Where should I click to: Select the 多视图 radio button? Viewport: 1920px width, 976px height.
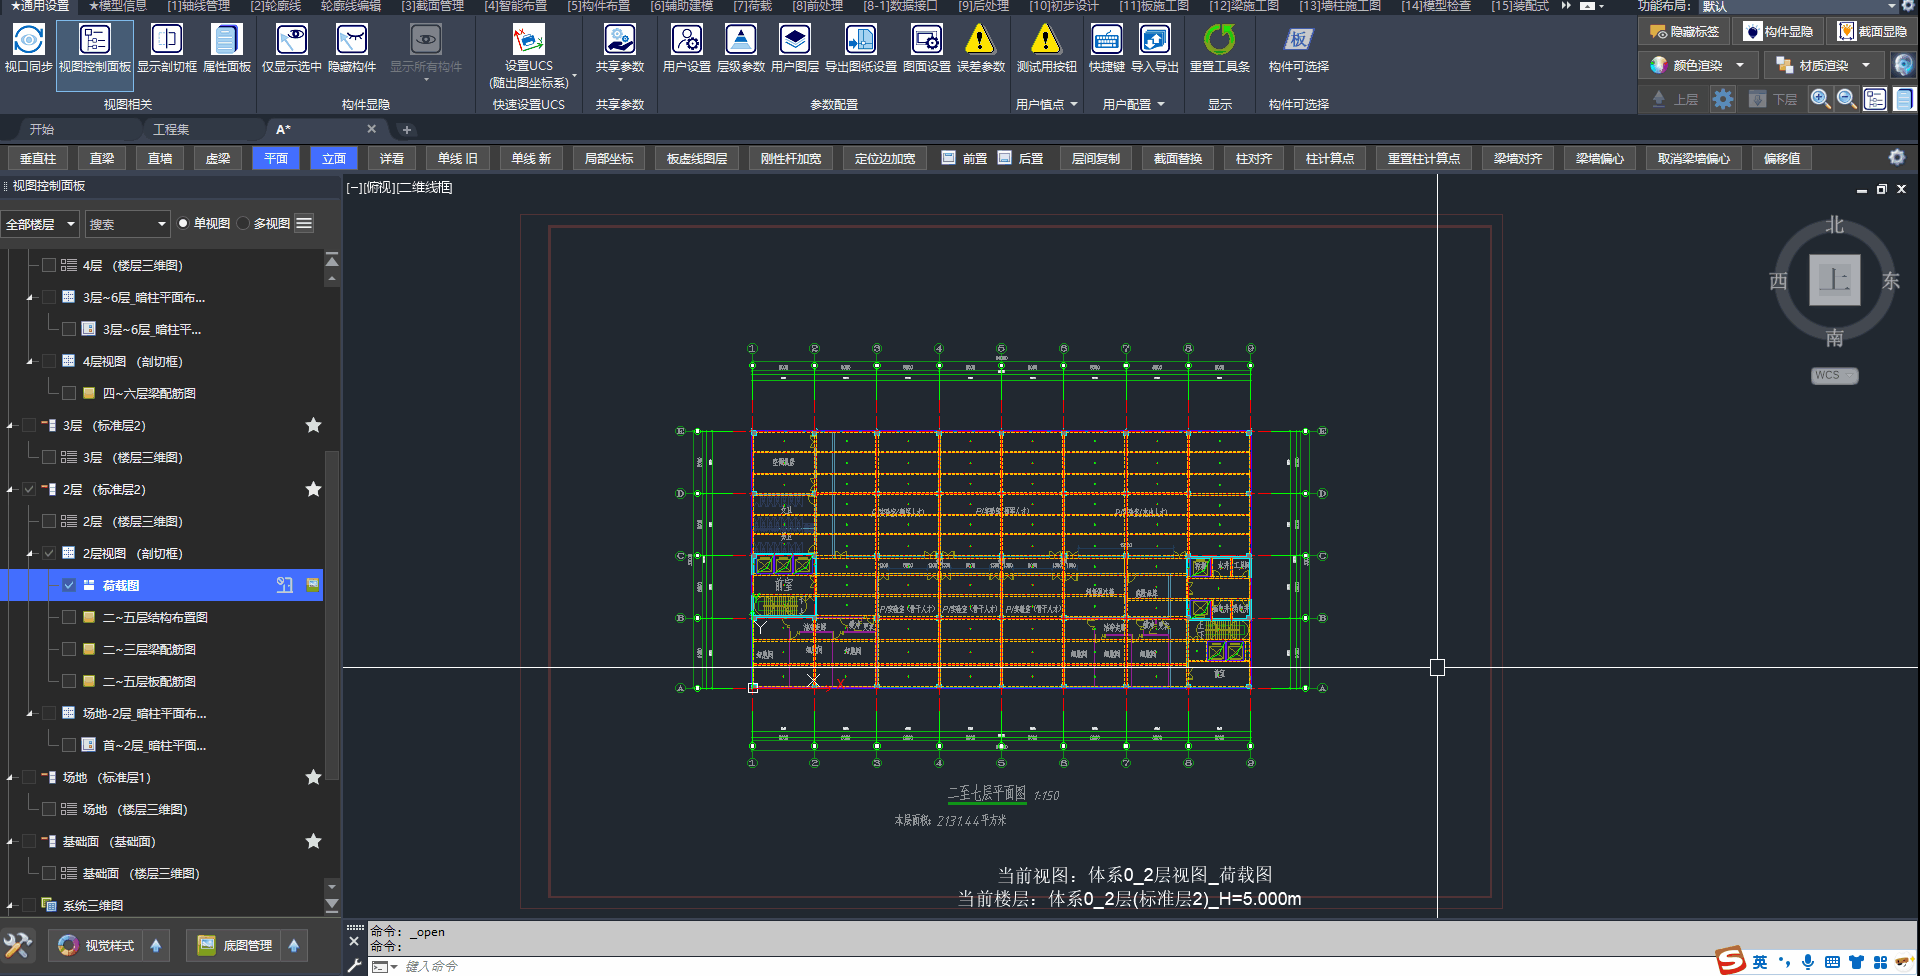244,224
